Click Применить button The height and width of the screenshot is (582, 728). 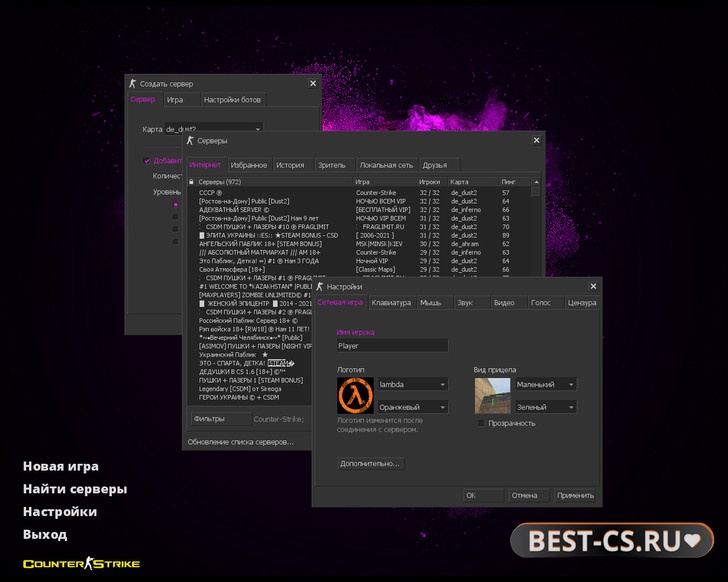click(x=576, y=495)
